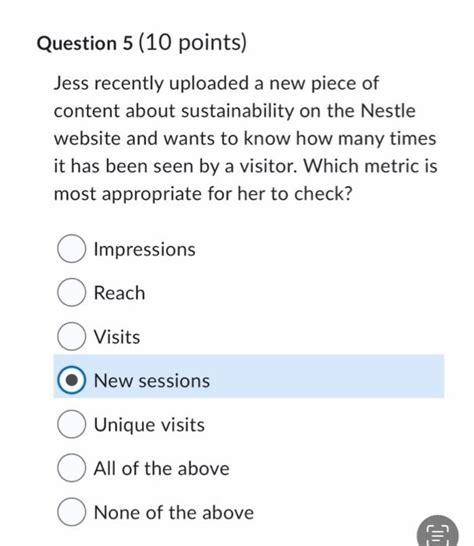Image resolution: width=474 pixels, height=546 pixels.
Task: Click the question paragraph about Jess
Action: click(x=246, y=139)
